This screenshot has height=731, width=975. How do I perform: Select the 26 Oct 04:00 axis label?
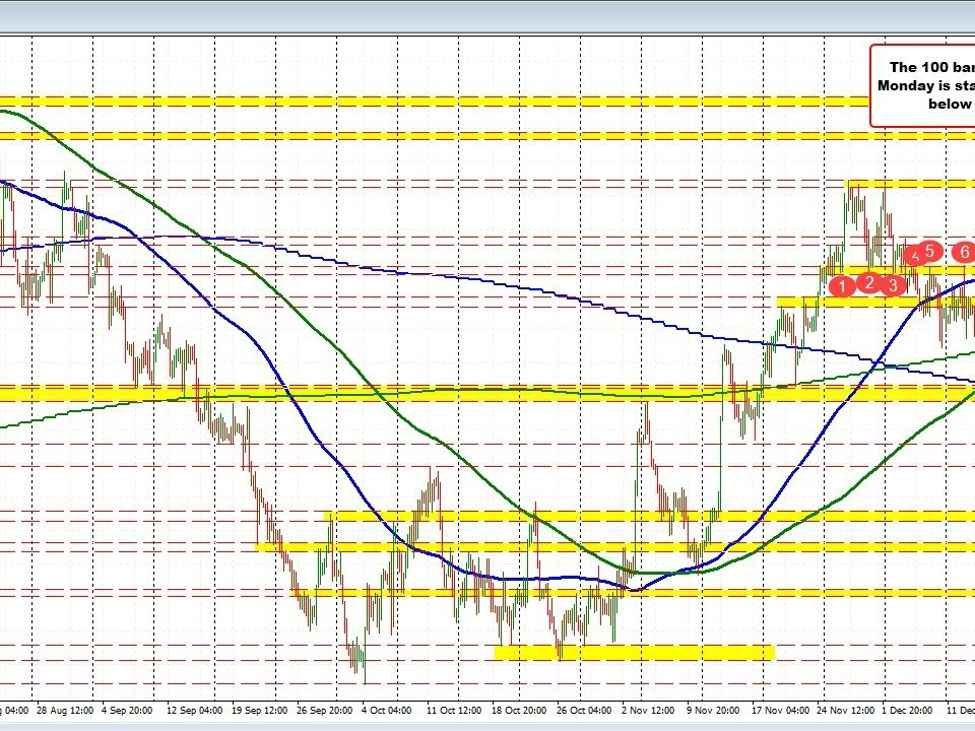point(585,710)
